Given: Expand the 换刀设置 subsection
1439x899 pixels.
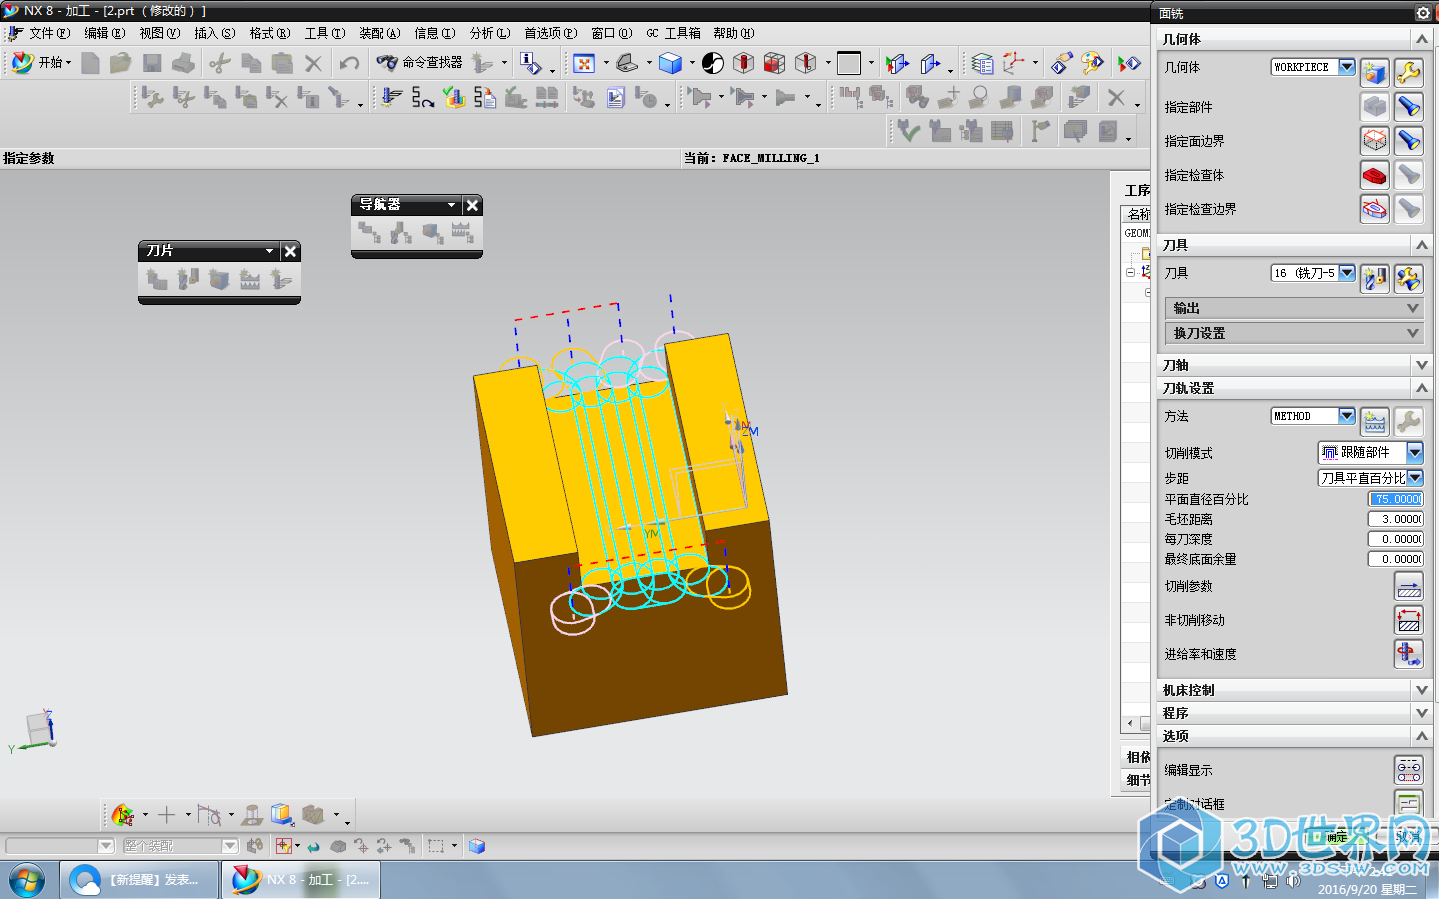Looking at the screenshot, I should [x=1294, y=333].
